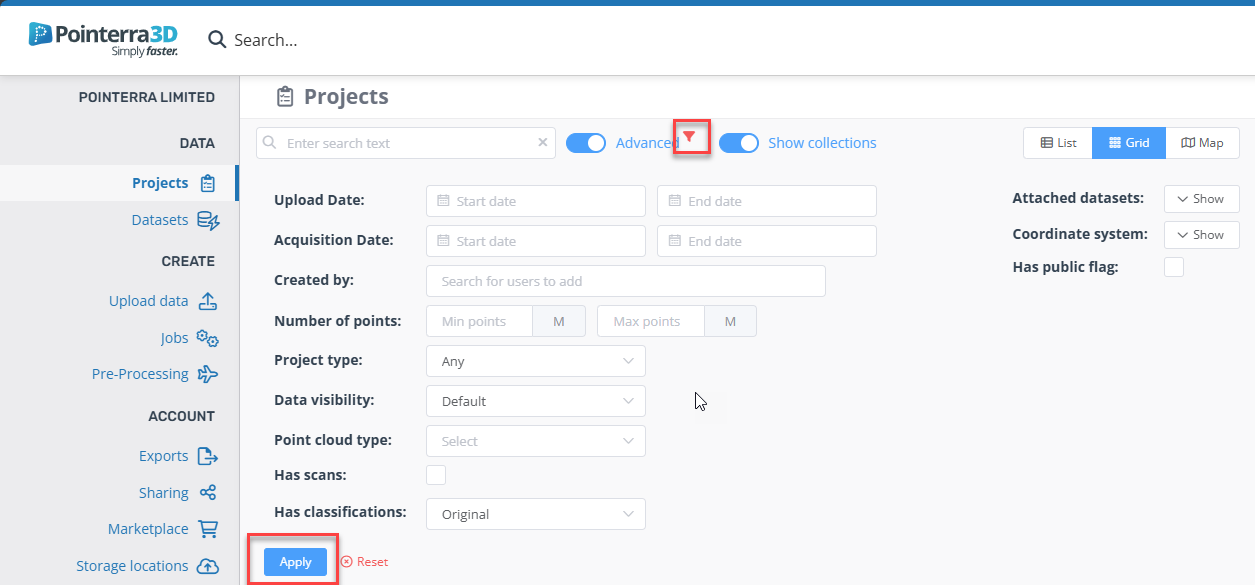The image size is (1255, 585).
Task: Open the Project type dropdown
Action: [536, 361]
